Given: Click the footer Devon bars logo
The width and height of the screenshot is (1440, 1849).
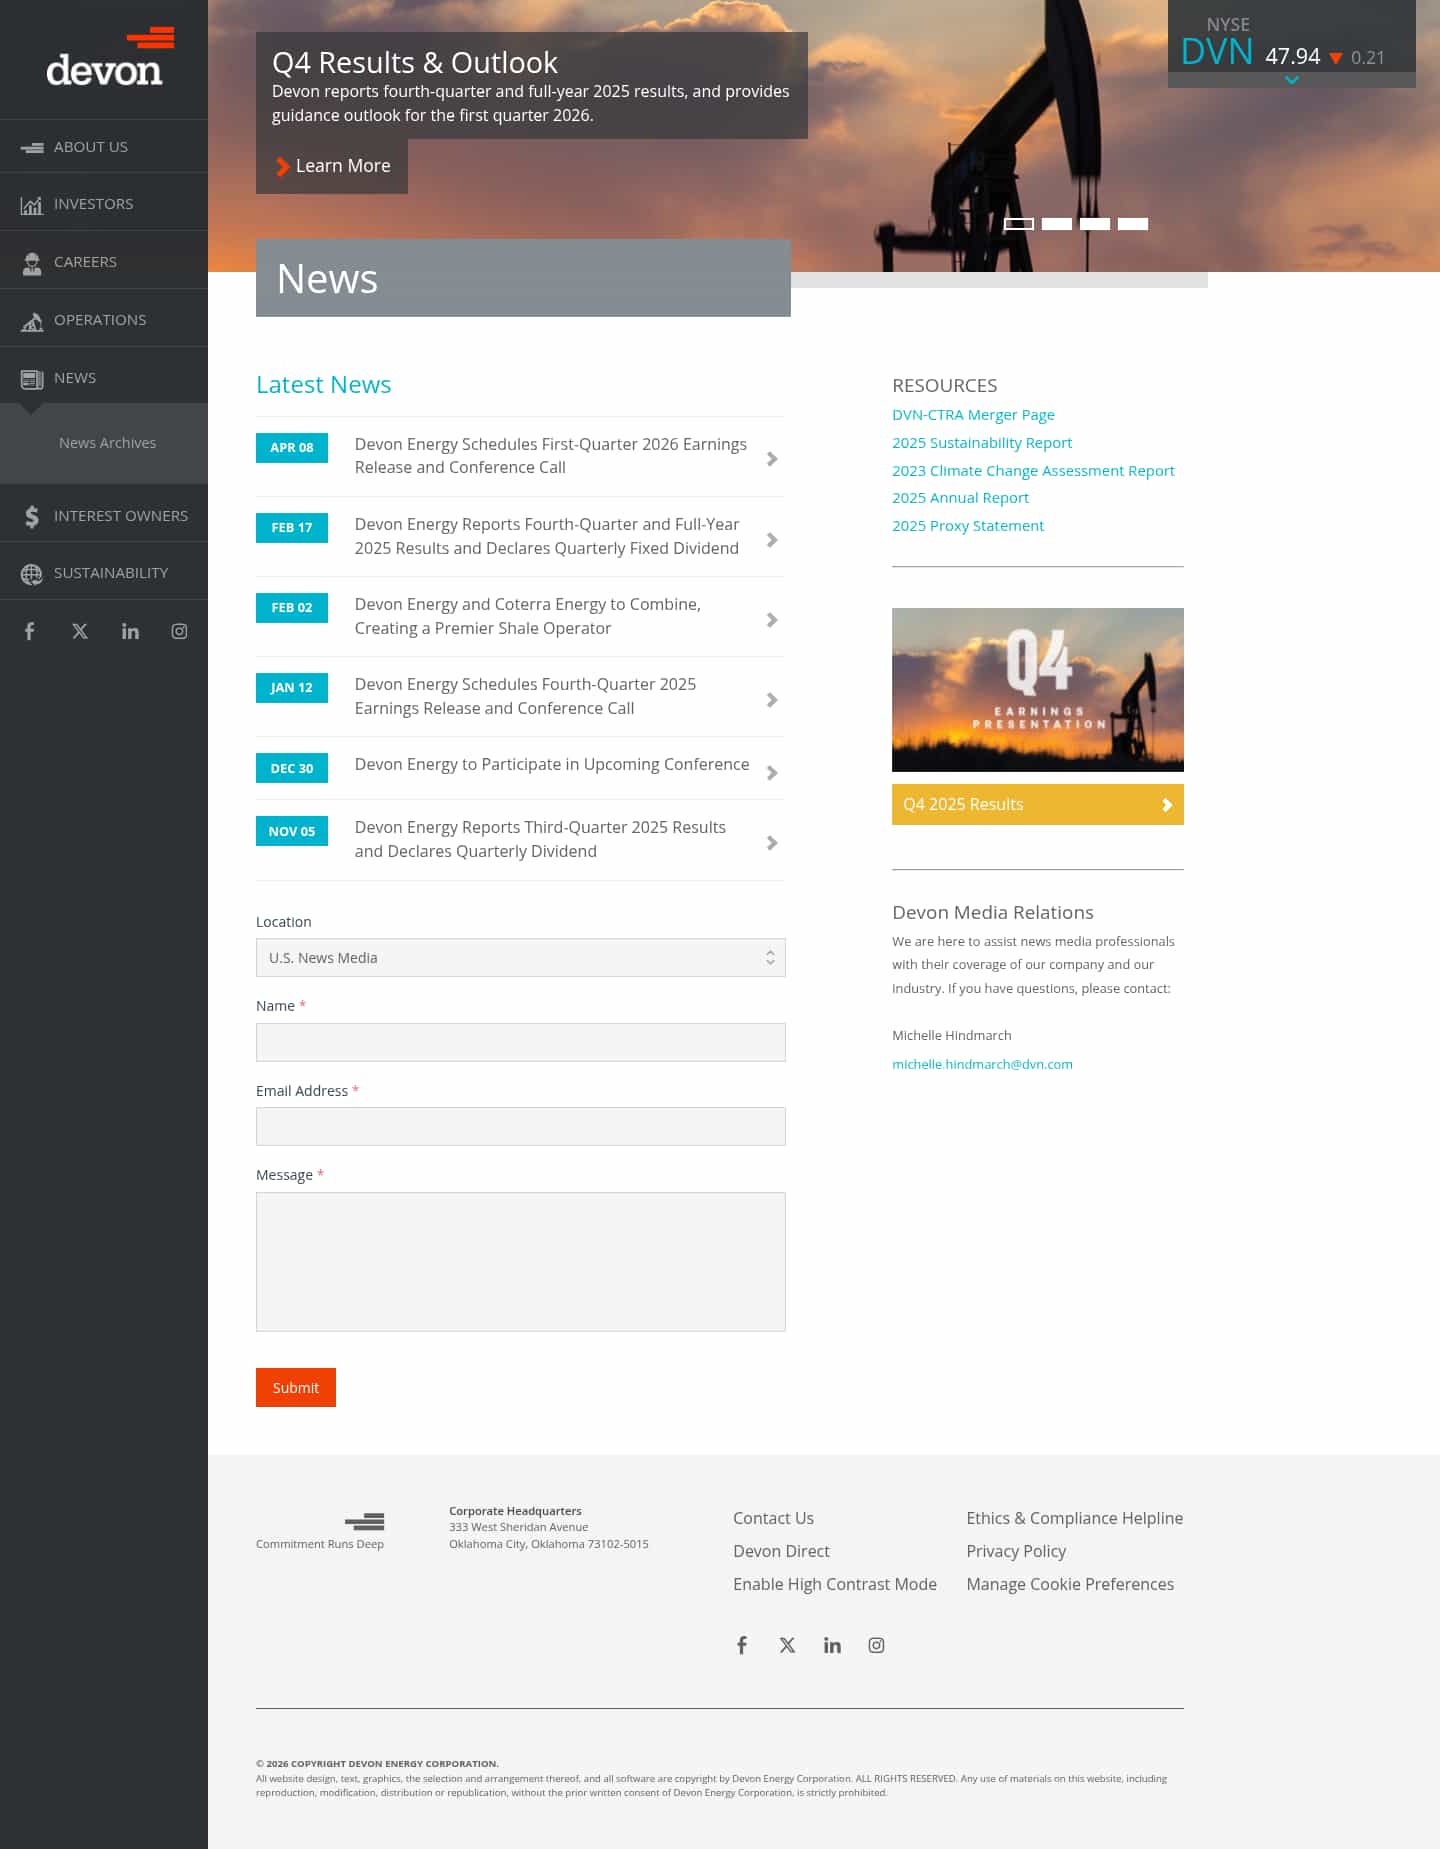Looking at the screenshot, I should [x=365, y=1522].
